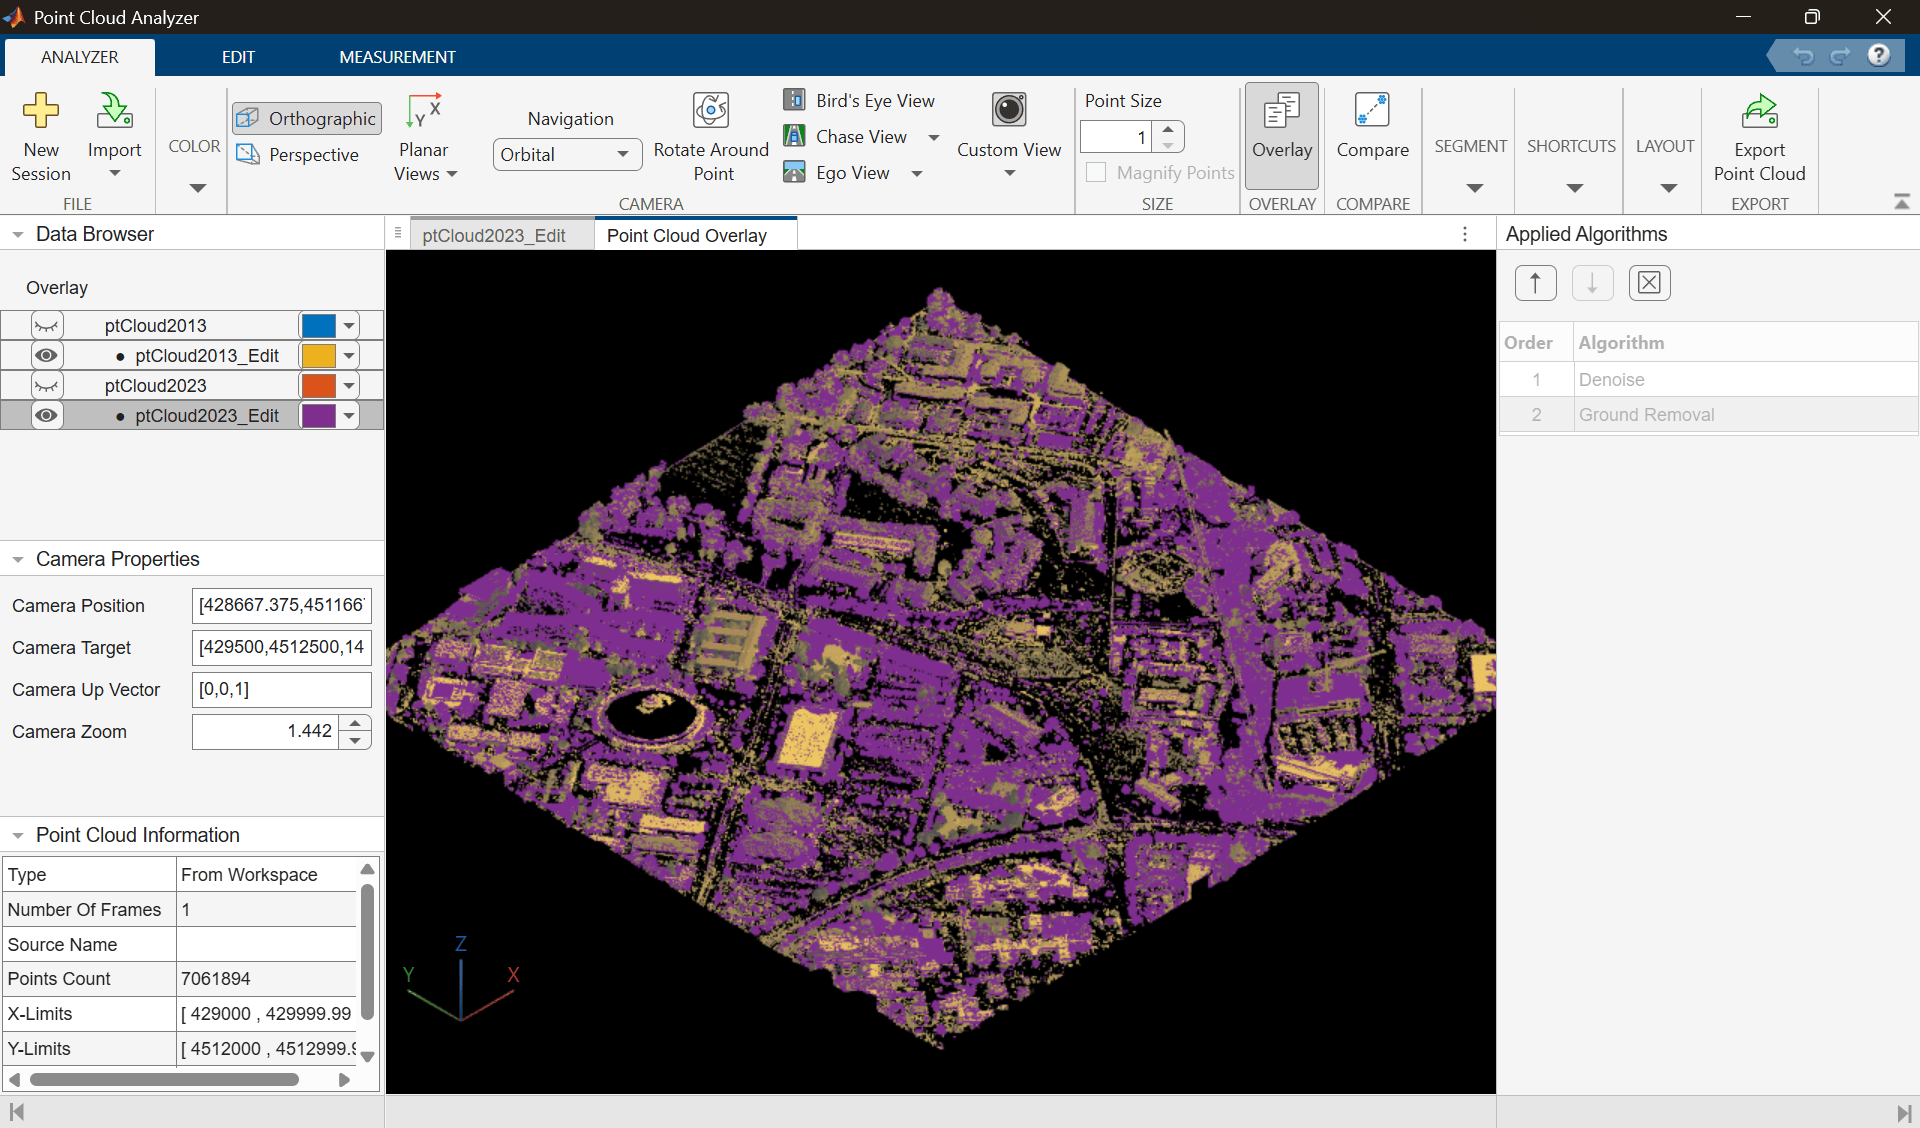Open the Planar Views menu
The width and height of the screenshot is (1920, 1128).
pos(424,137)
